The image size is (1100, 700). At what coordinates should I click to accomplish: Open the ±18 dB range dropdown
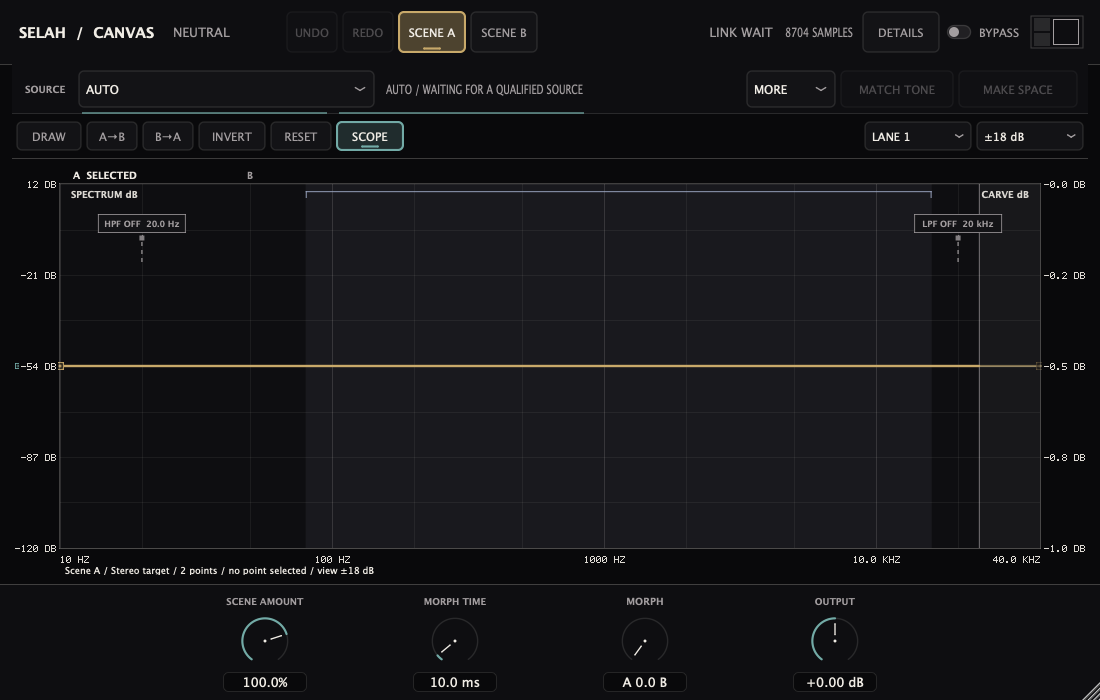1030,136
